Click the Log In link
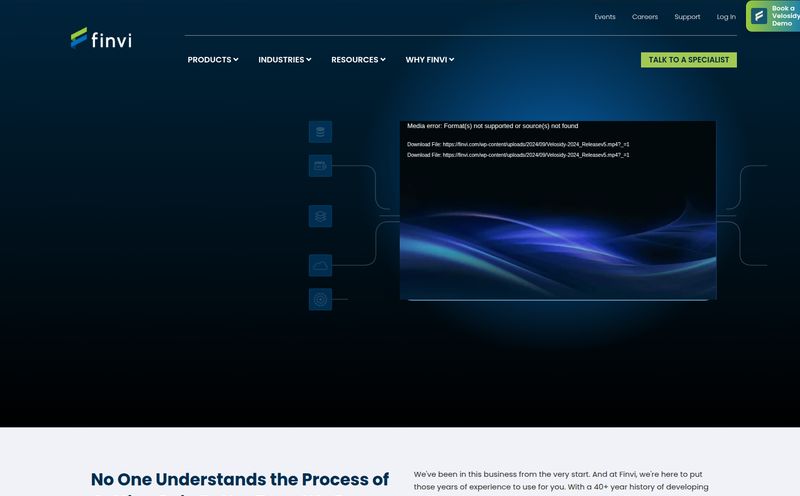Screen dimensions: 800x496 [x=726, y=17]
